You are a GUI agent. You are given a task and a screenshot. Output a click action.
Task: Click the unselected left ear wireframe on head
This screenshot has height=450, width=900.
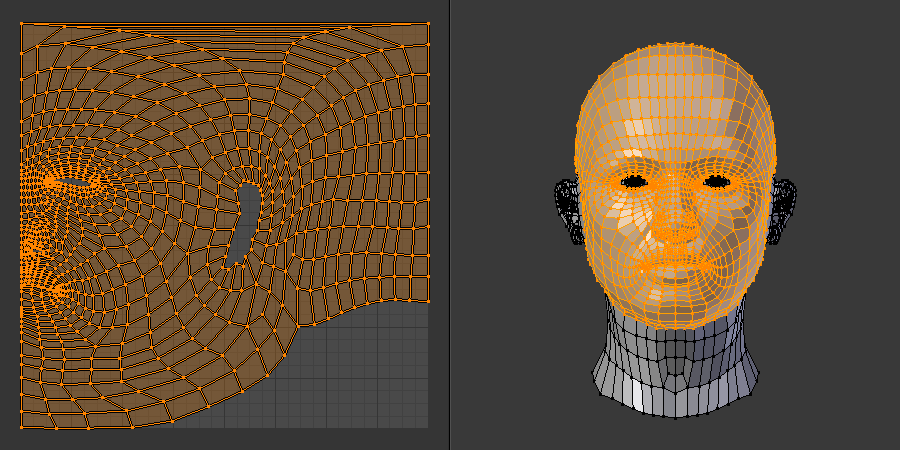click(x=568, y=212)
